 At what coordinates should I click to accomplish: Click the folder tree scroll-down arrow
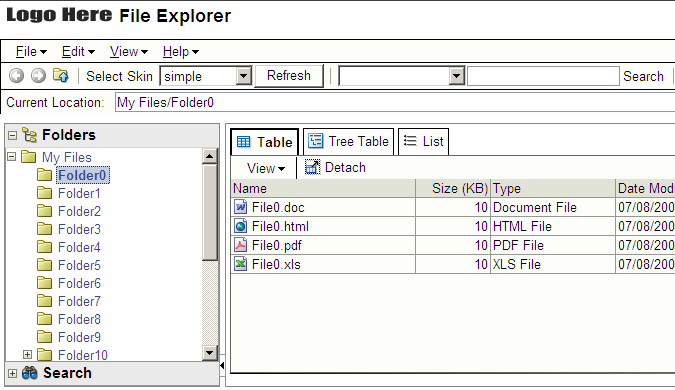click(210, 353)
